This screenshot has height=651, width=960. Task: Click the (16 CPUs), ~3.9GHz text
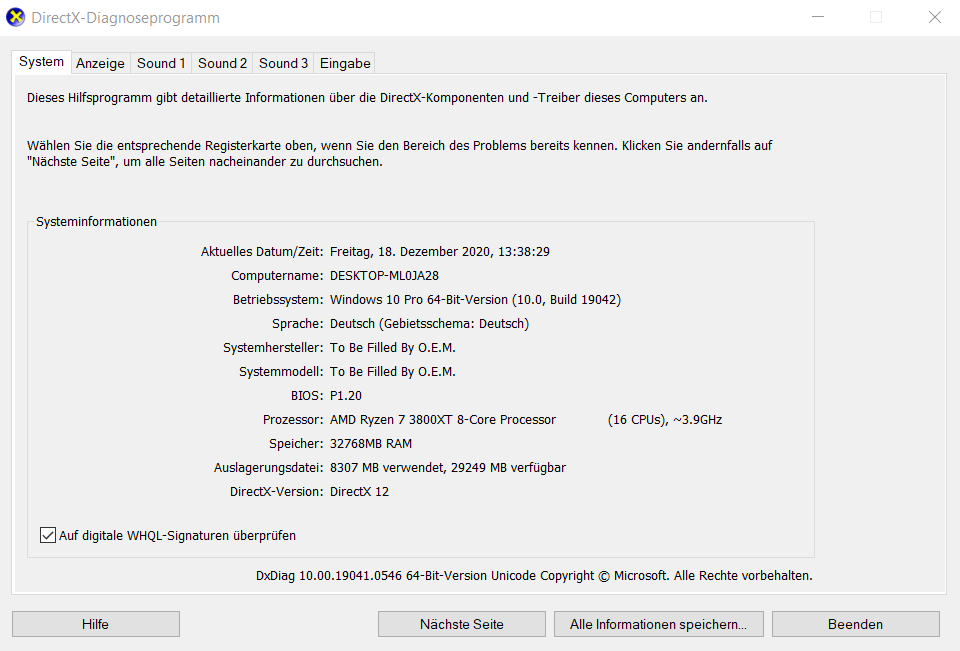pyautogui.click(x=665, y=420)
